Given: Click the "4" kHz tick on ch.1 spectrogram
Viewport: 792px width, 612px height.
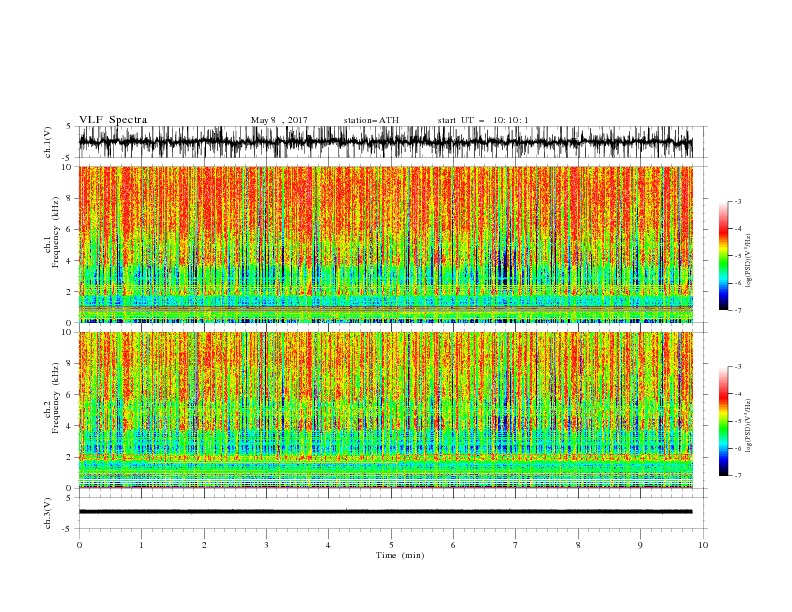Looking at the screenshot, I should click(71, 261).
